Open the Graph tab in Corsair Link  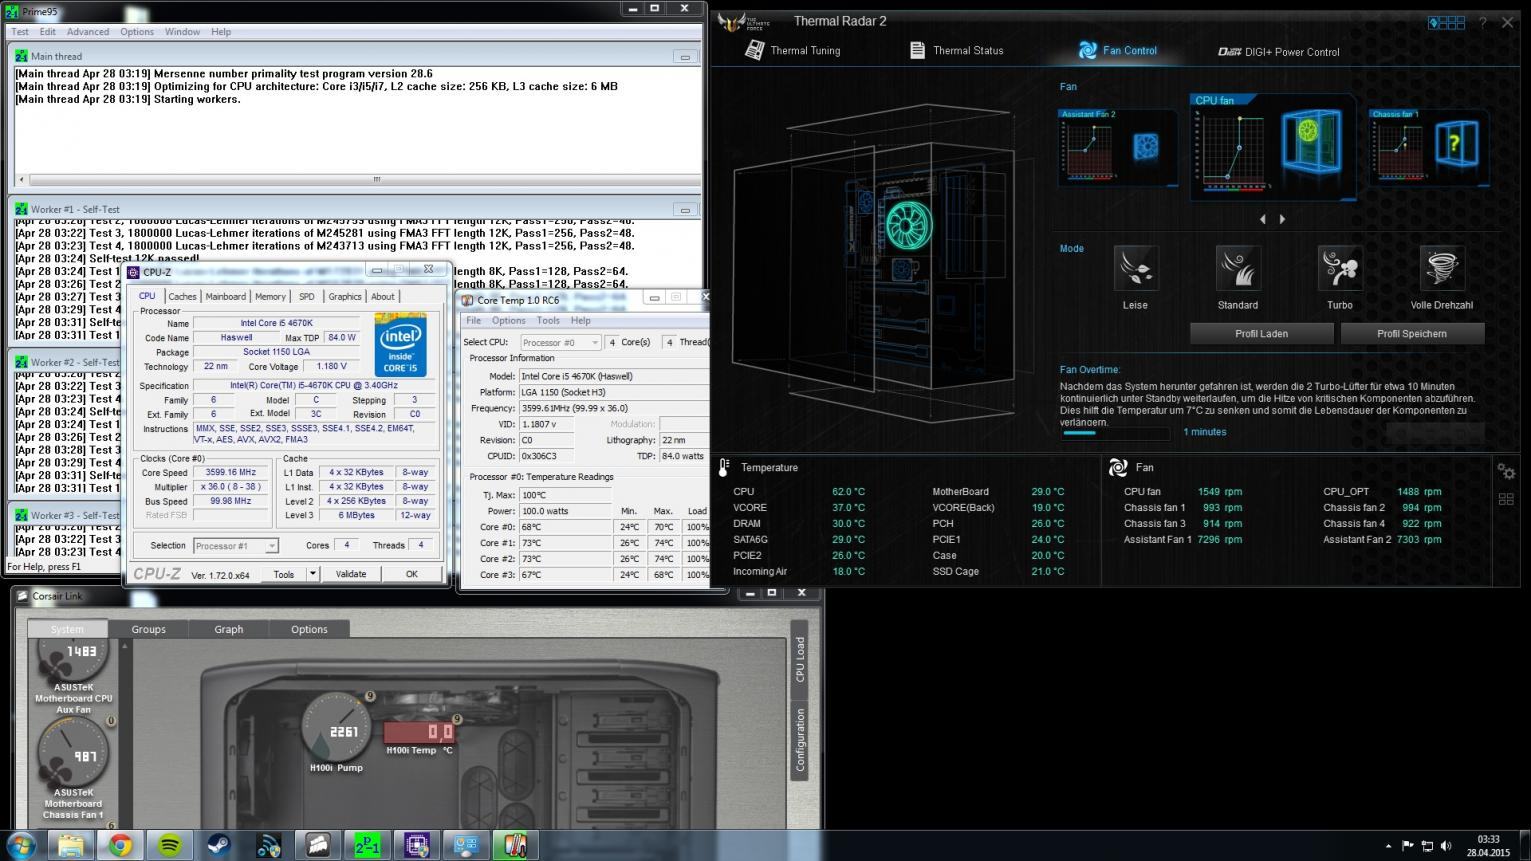[x=229, y=629]
